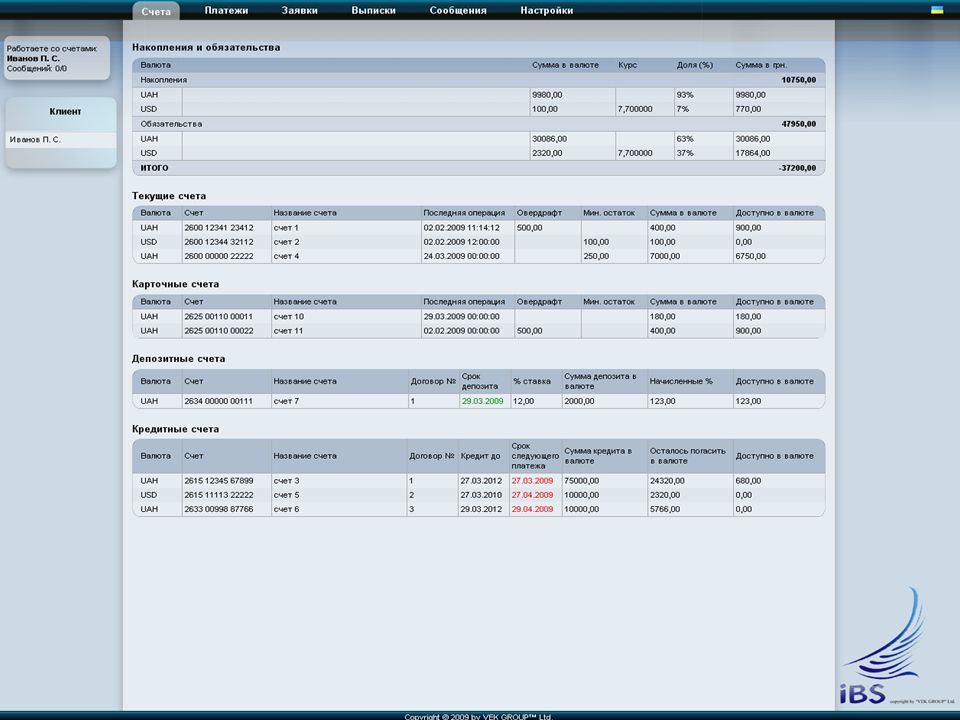
Task: Open the Счета tab
Action: pos(156,11)
